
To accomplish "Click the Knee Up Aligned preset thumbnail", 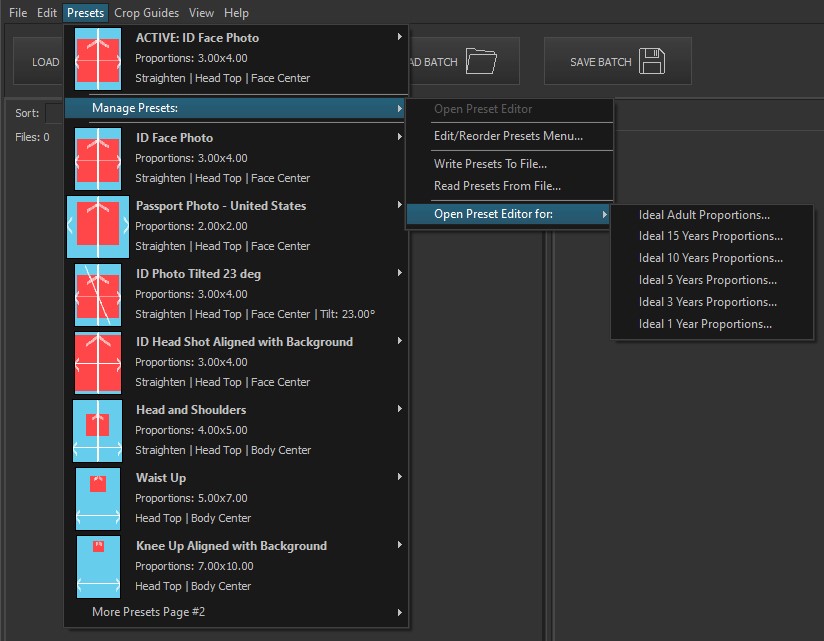I will [x=97, y=566].
